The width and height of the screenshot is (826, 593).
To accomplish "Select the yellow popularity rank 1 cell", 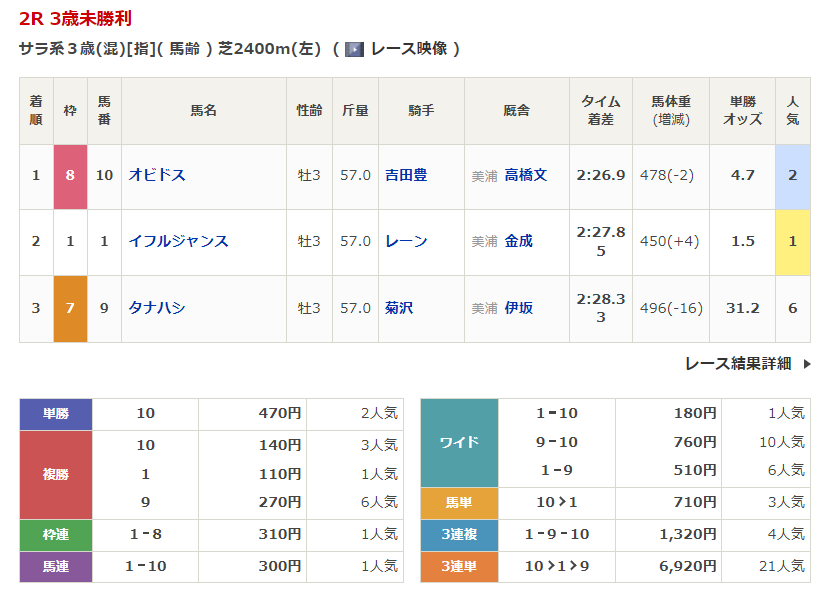I will pyautogui.click(x=792, y=241).
